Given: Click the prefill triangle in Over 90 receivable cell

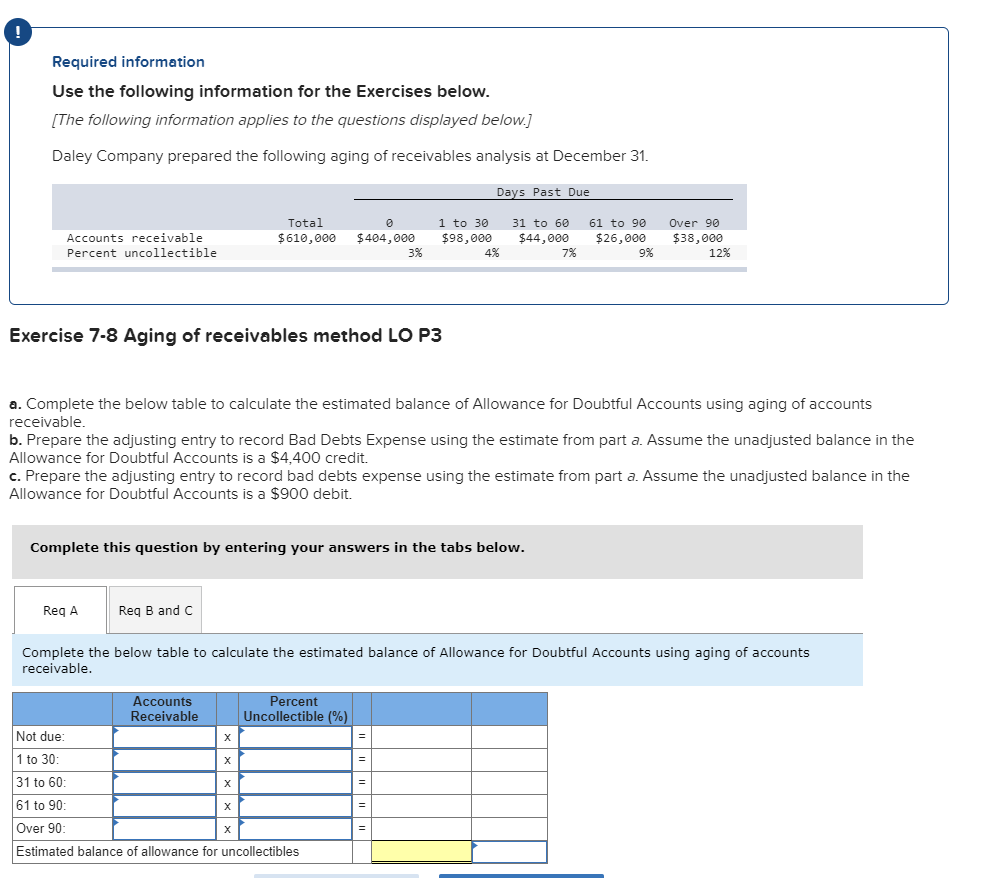Looking at the screenshot, I should pyautogui.click(x=116, y=823).
